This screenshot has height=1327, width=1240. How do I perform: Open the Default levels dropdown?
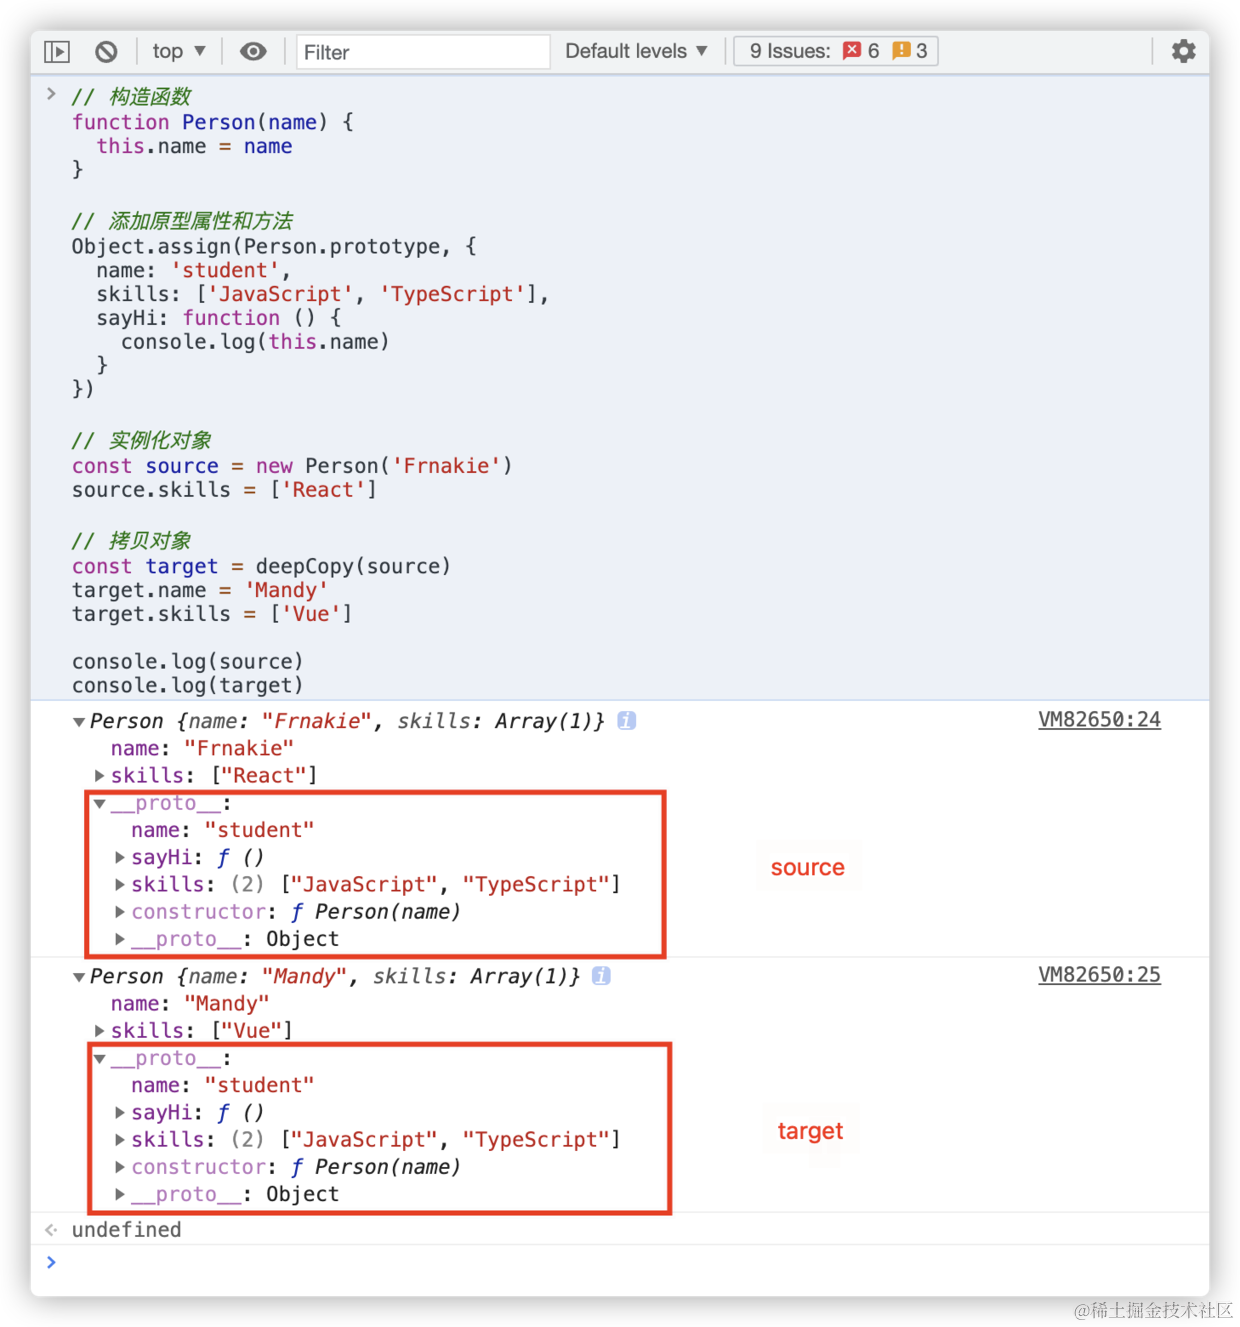pyautogui.click(x=636, y=51)
